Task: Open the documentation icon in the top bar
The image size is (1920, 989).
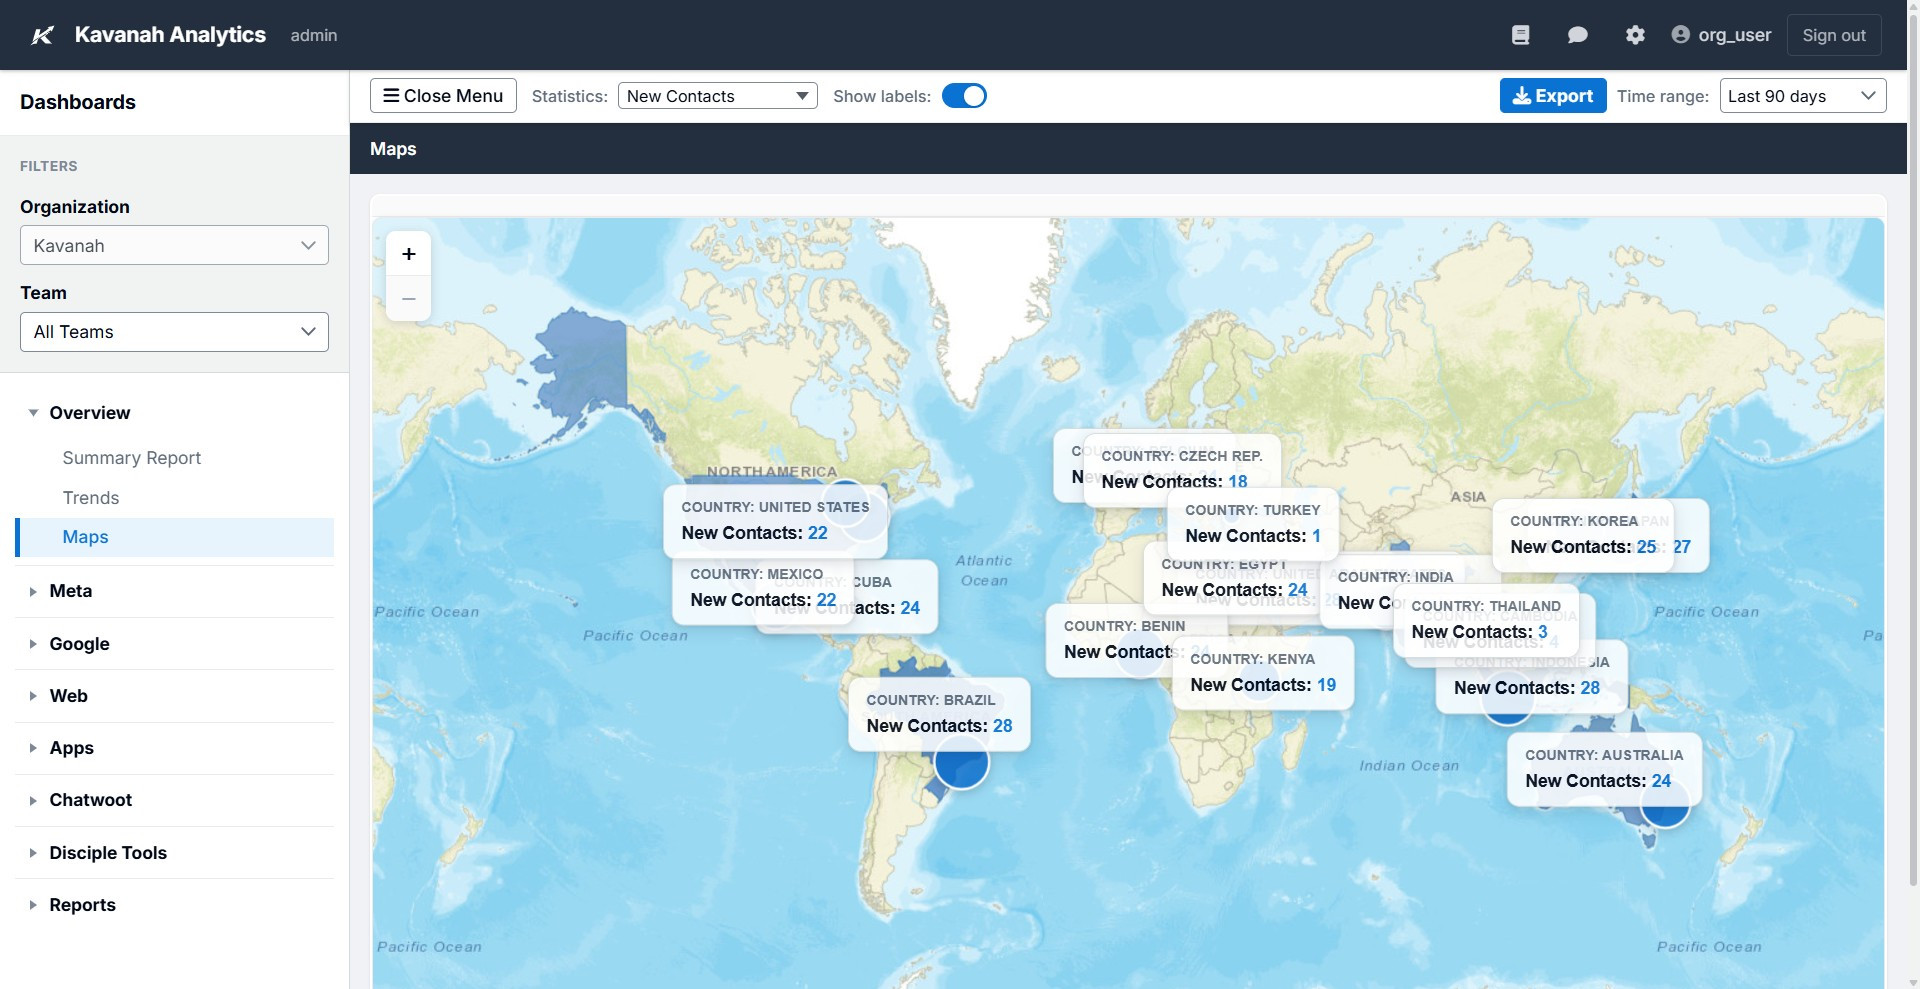Action: tap(1521, 34)
